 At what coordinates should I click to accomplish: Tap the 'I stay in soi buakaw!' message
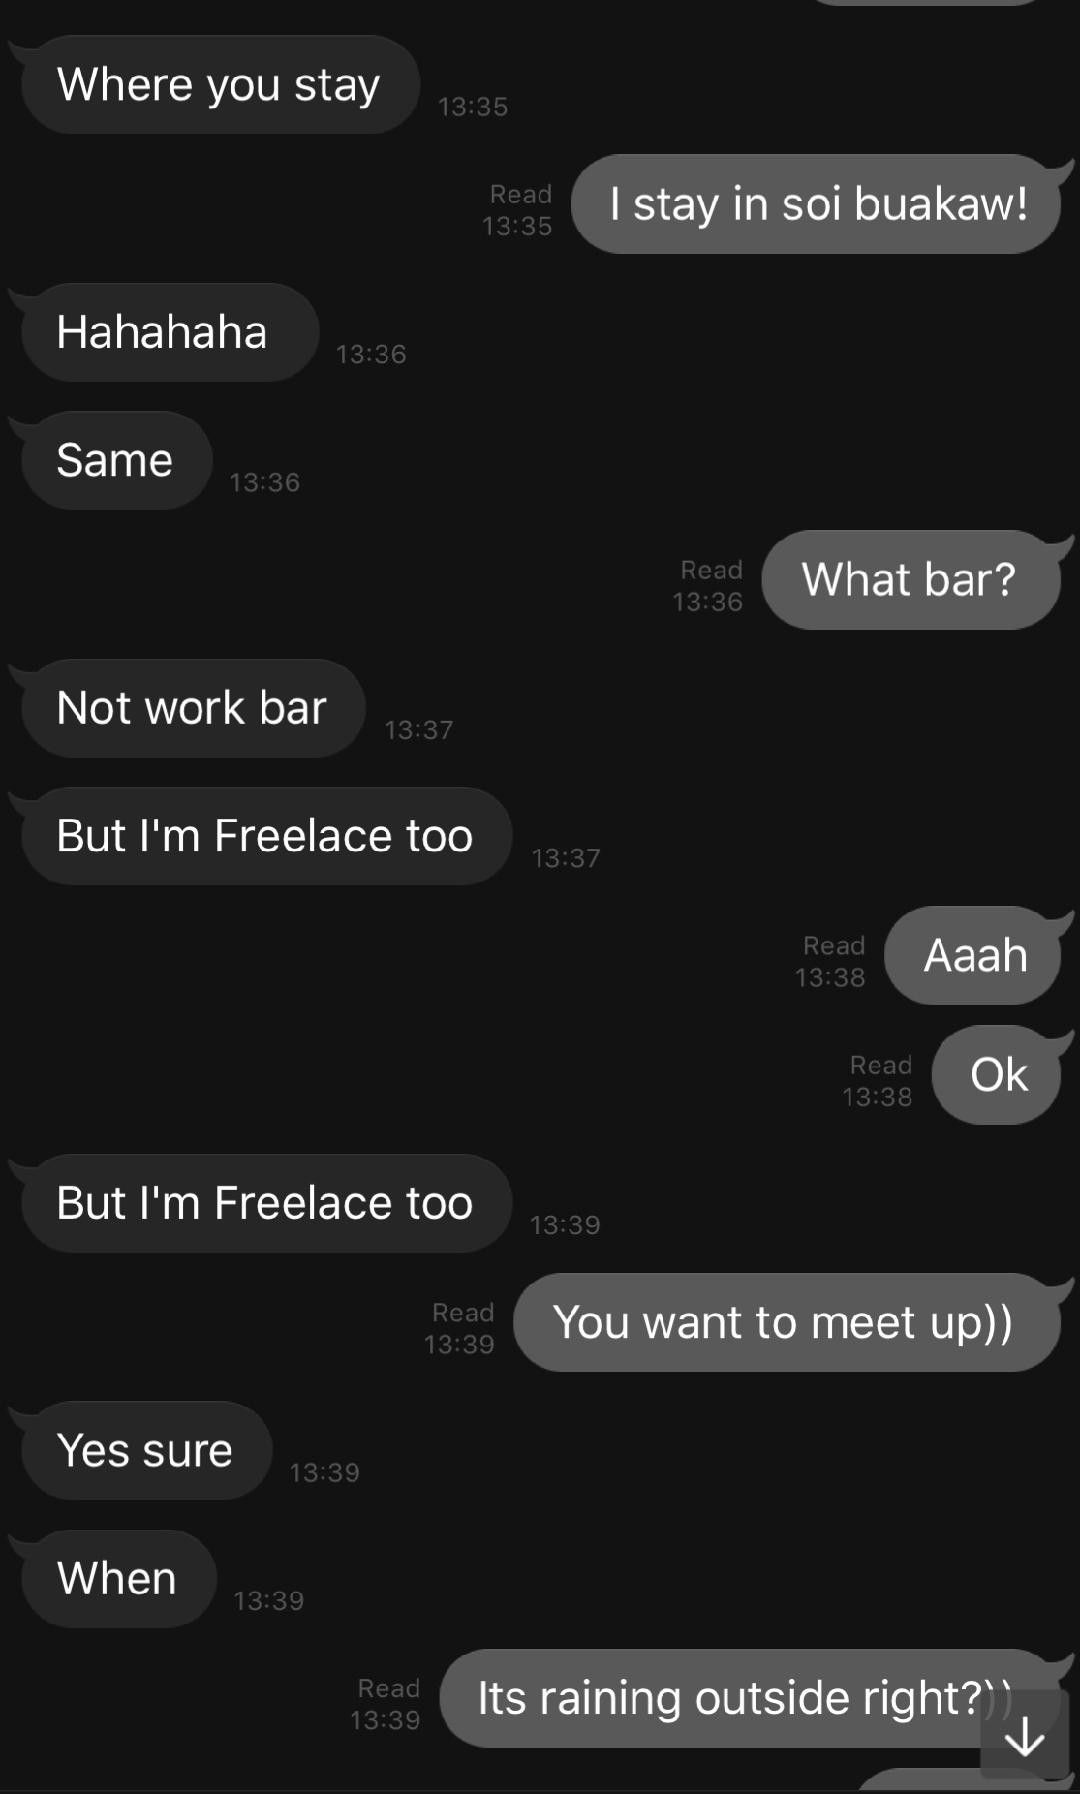pos(817,204)
